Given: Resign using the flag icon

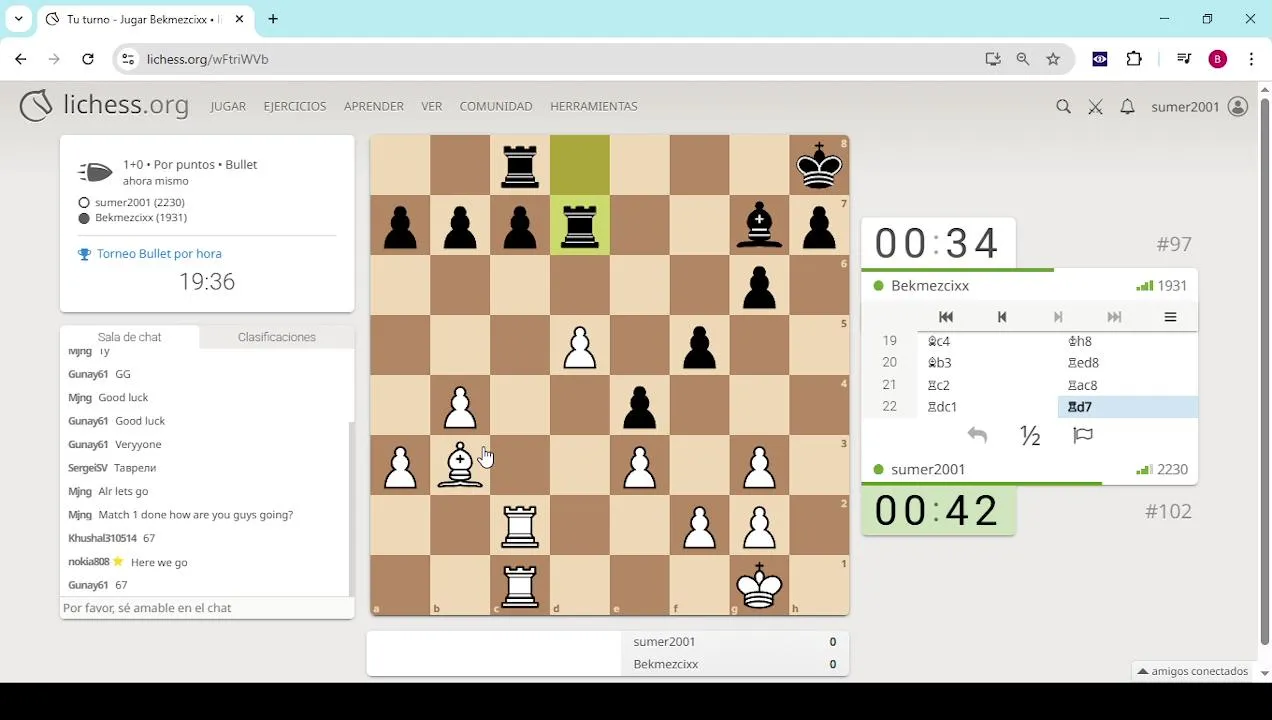Looking at the screenshot, I should [1083, 435].
